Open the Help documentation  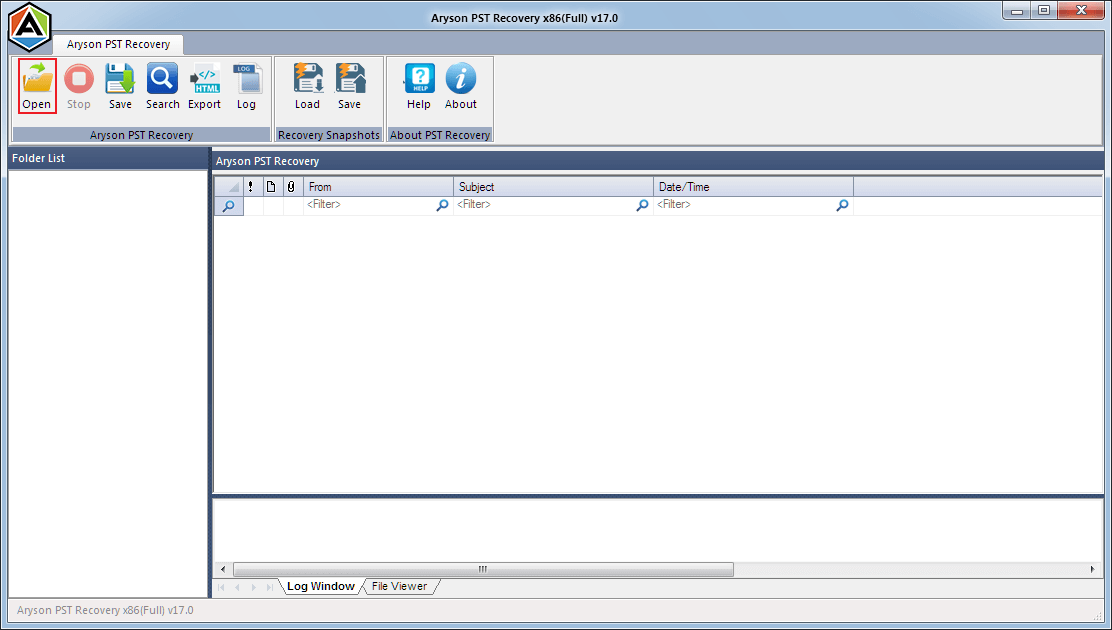coord(418,86)
